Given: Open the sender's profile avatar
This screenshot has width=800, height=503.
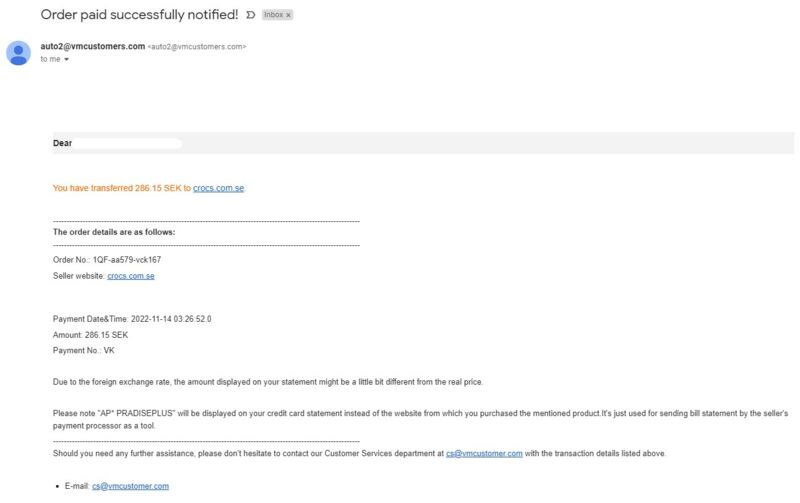Looking at the screenshot, I should (x=18, y=53).
